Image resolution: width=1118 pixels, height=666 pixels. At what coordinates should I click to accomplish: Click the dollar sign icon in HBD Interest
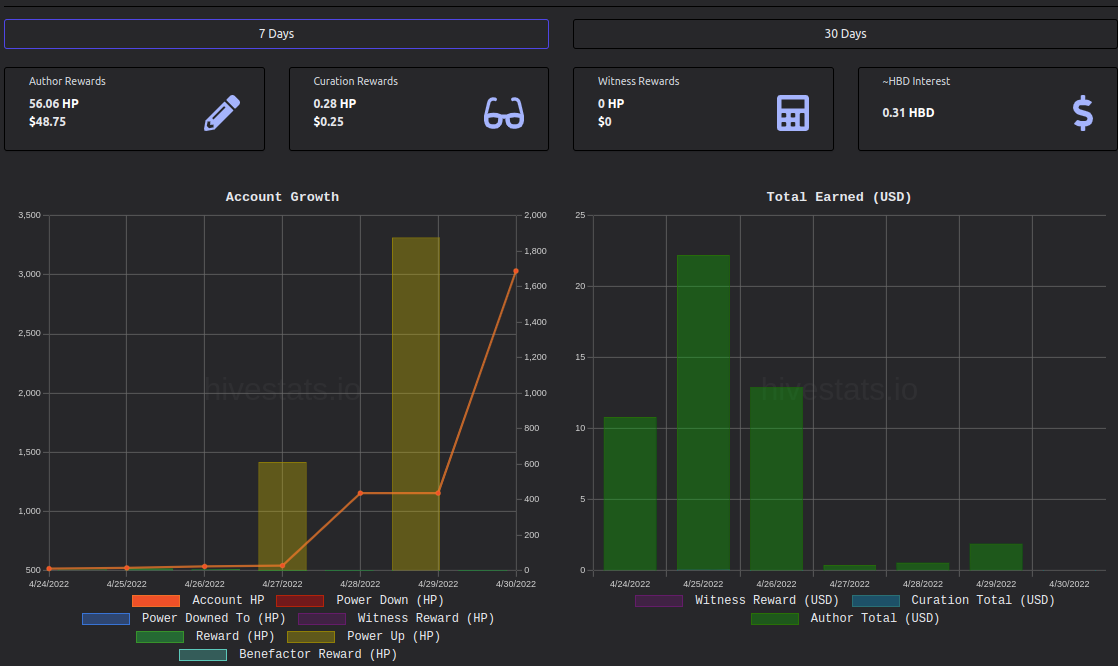click(x=1082, y=113)
